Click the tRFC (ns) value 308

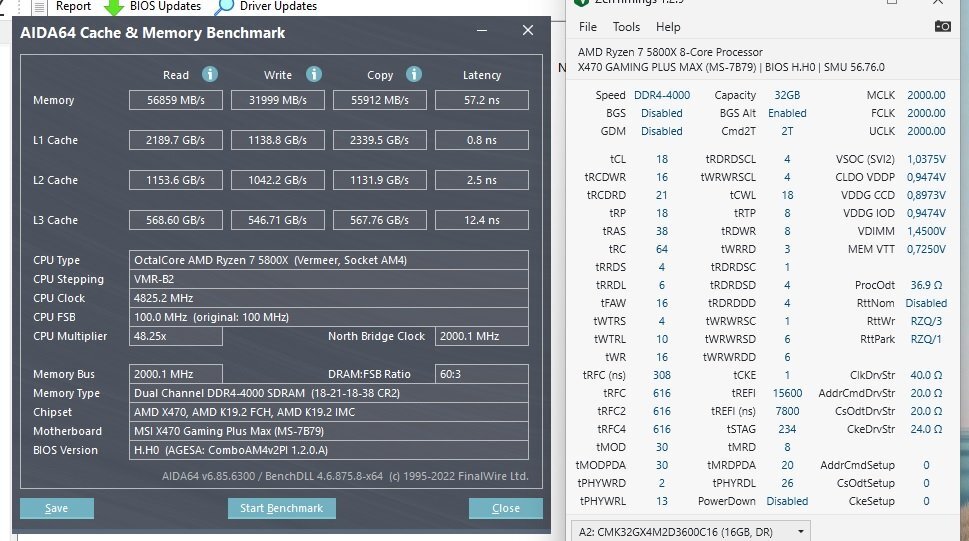coord(662,375)
